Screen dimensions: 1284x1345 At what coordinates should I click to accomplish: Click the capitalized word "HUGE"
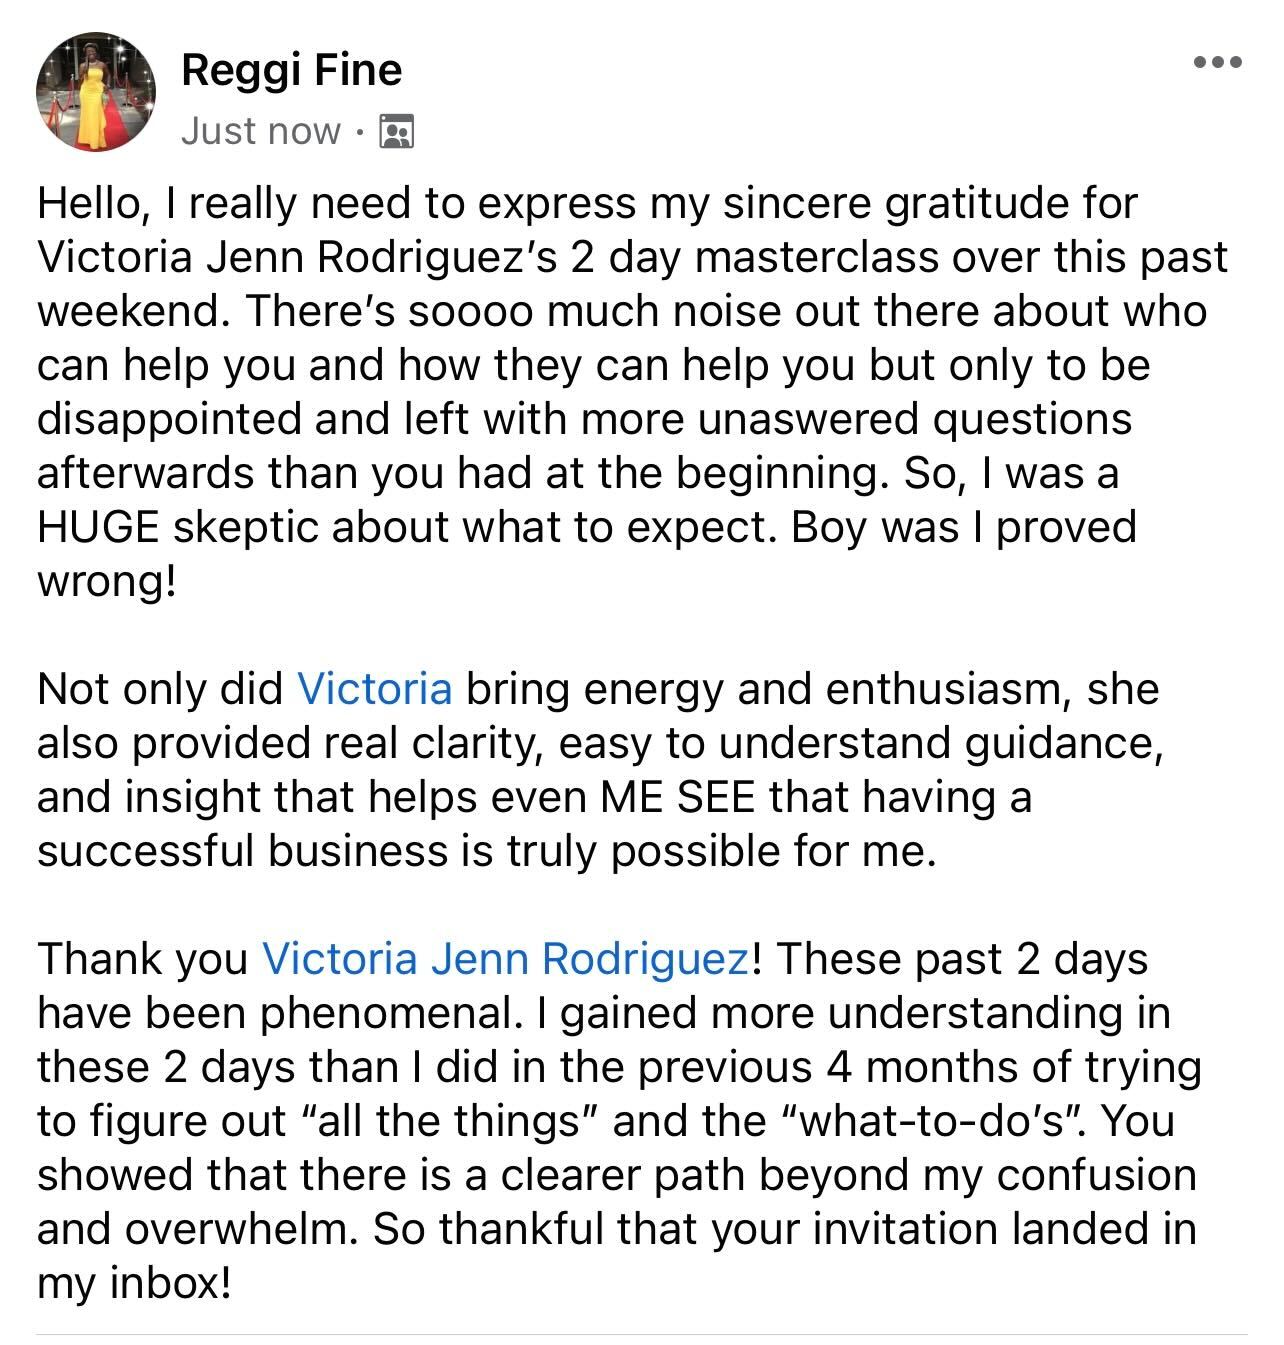(97, 527)
